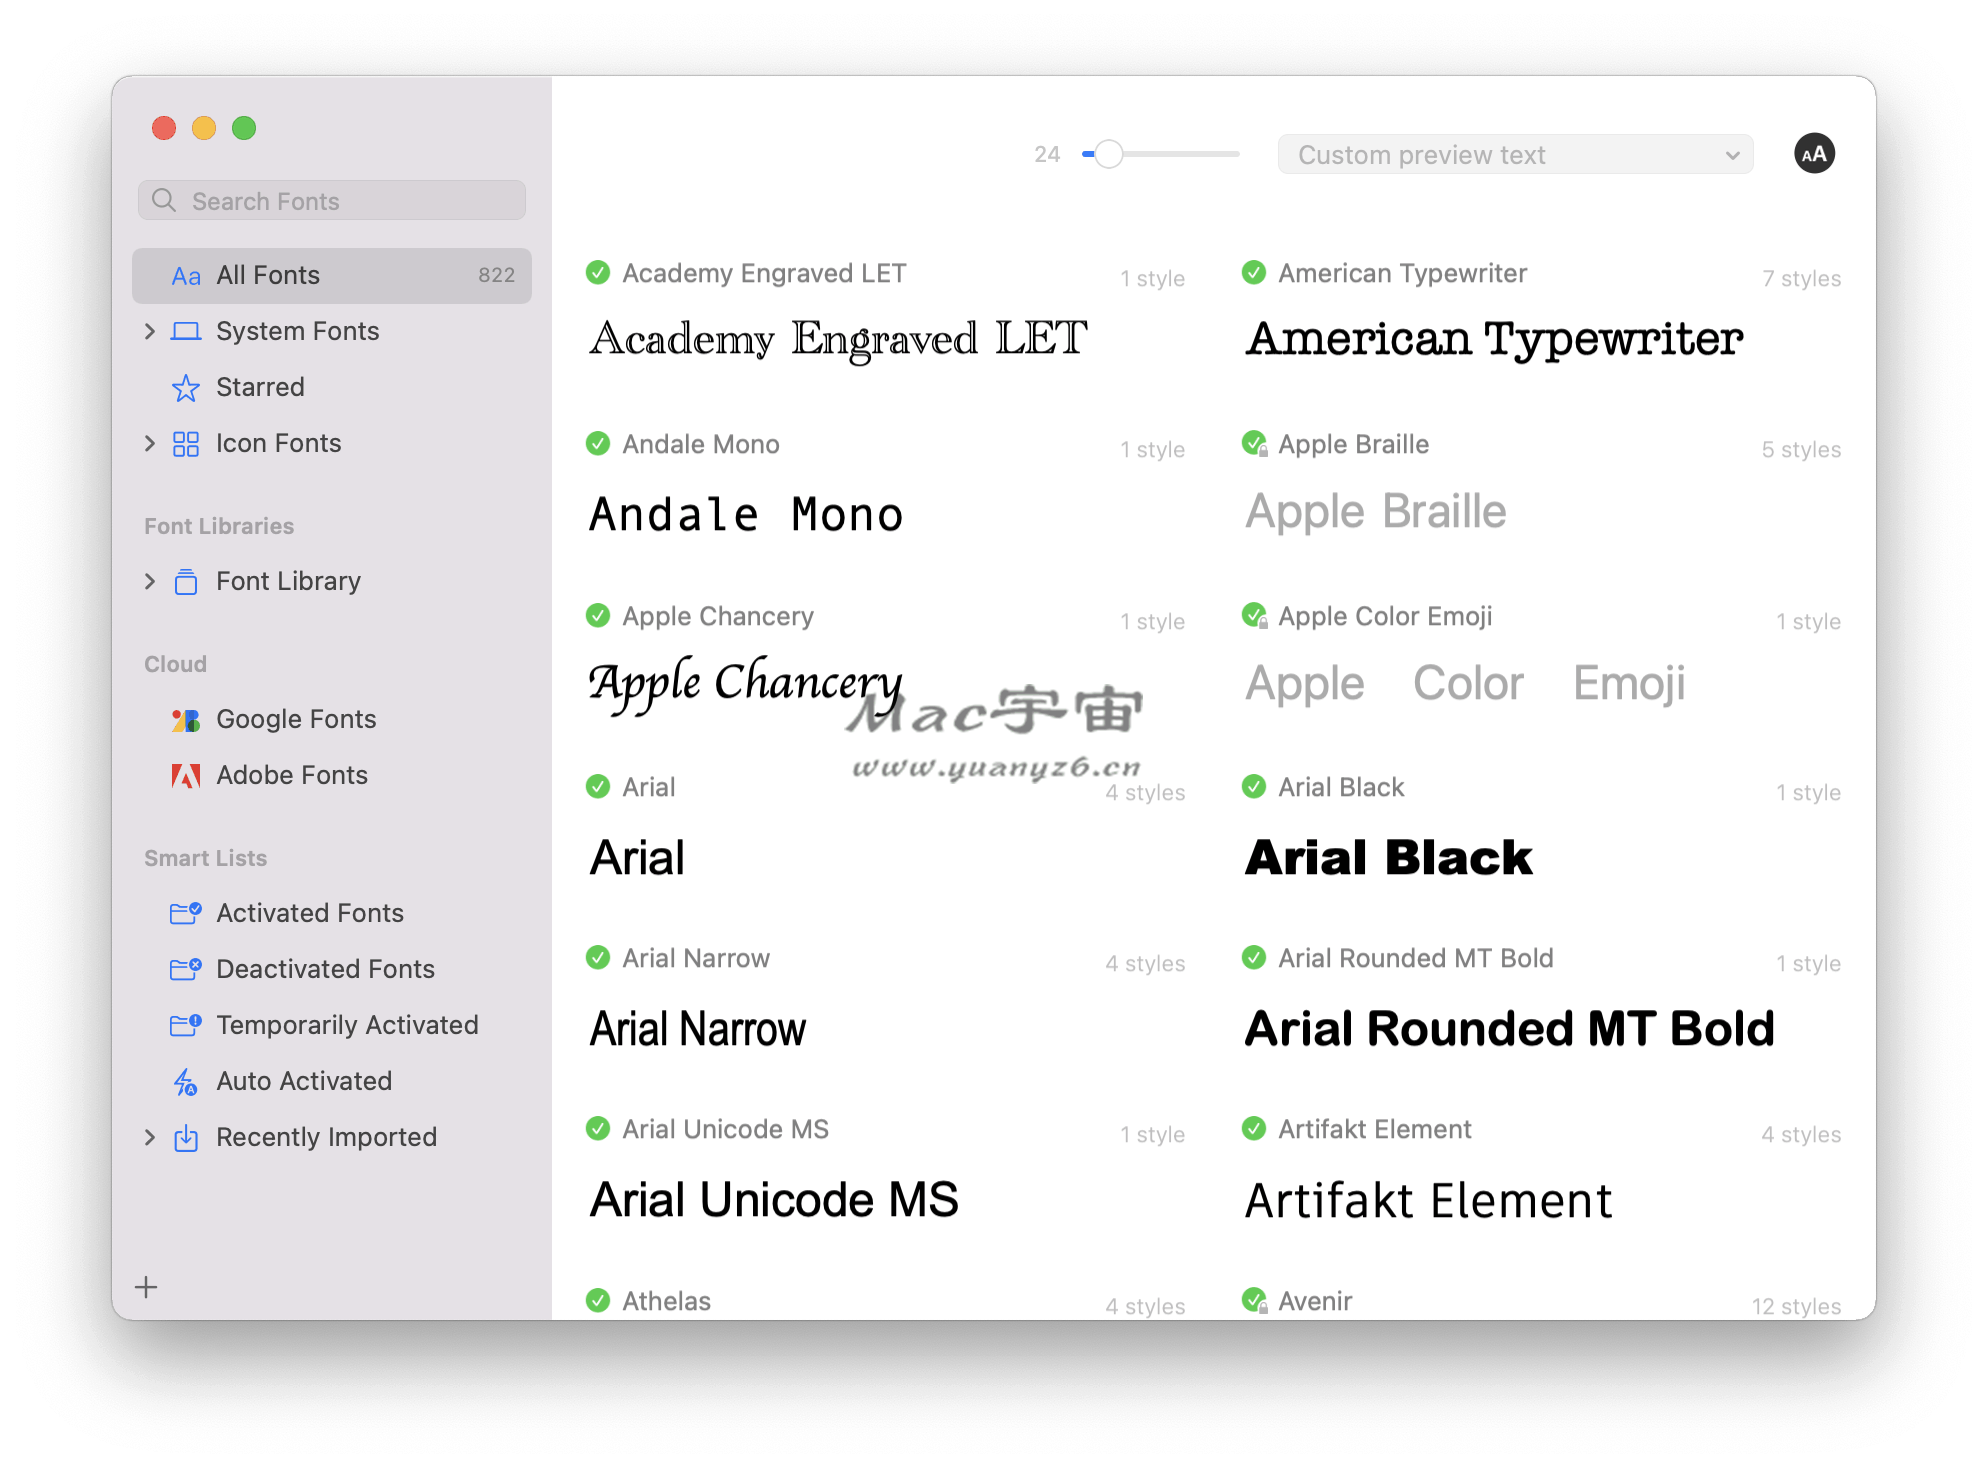
Task: Toggle activation of Arial Narrow
Action: click(598, 957)
